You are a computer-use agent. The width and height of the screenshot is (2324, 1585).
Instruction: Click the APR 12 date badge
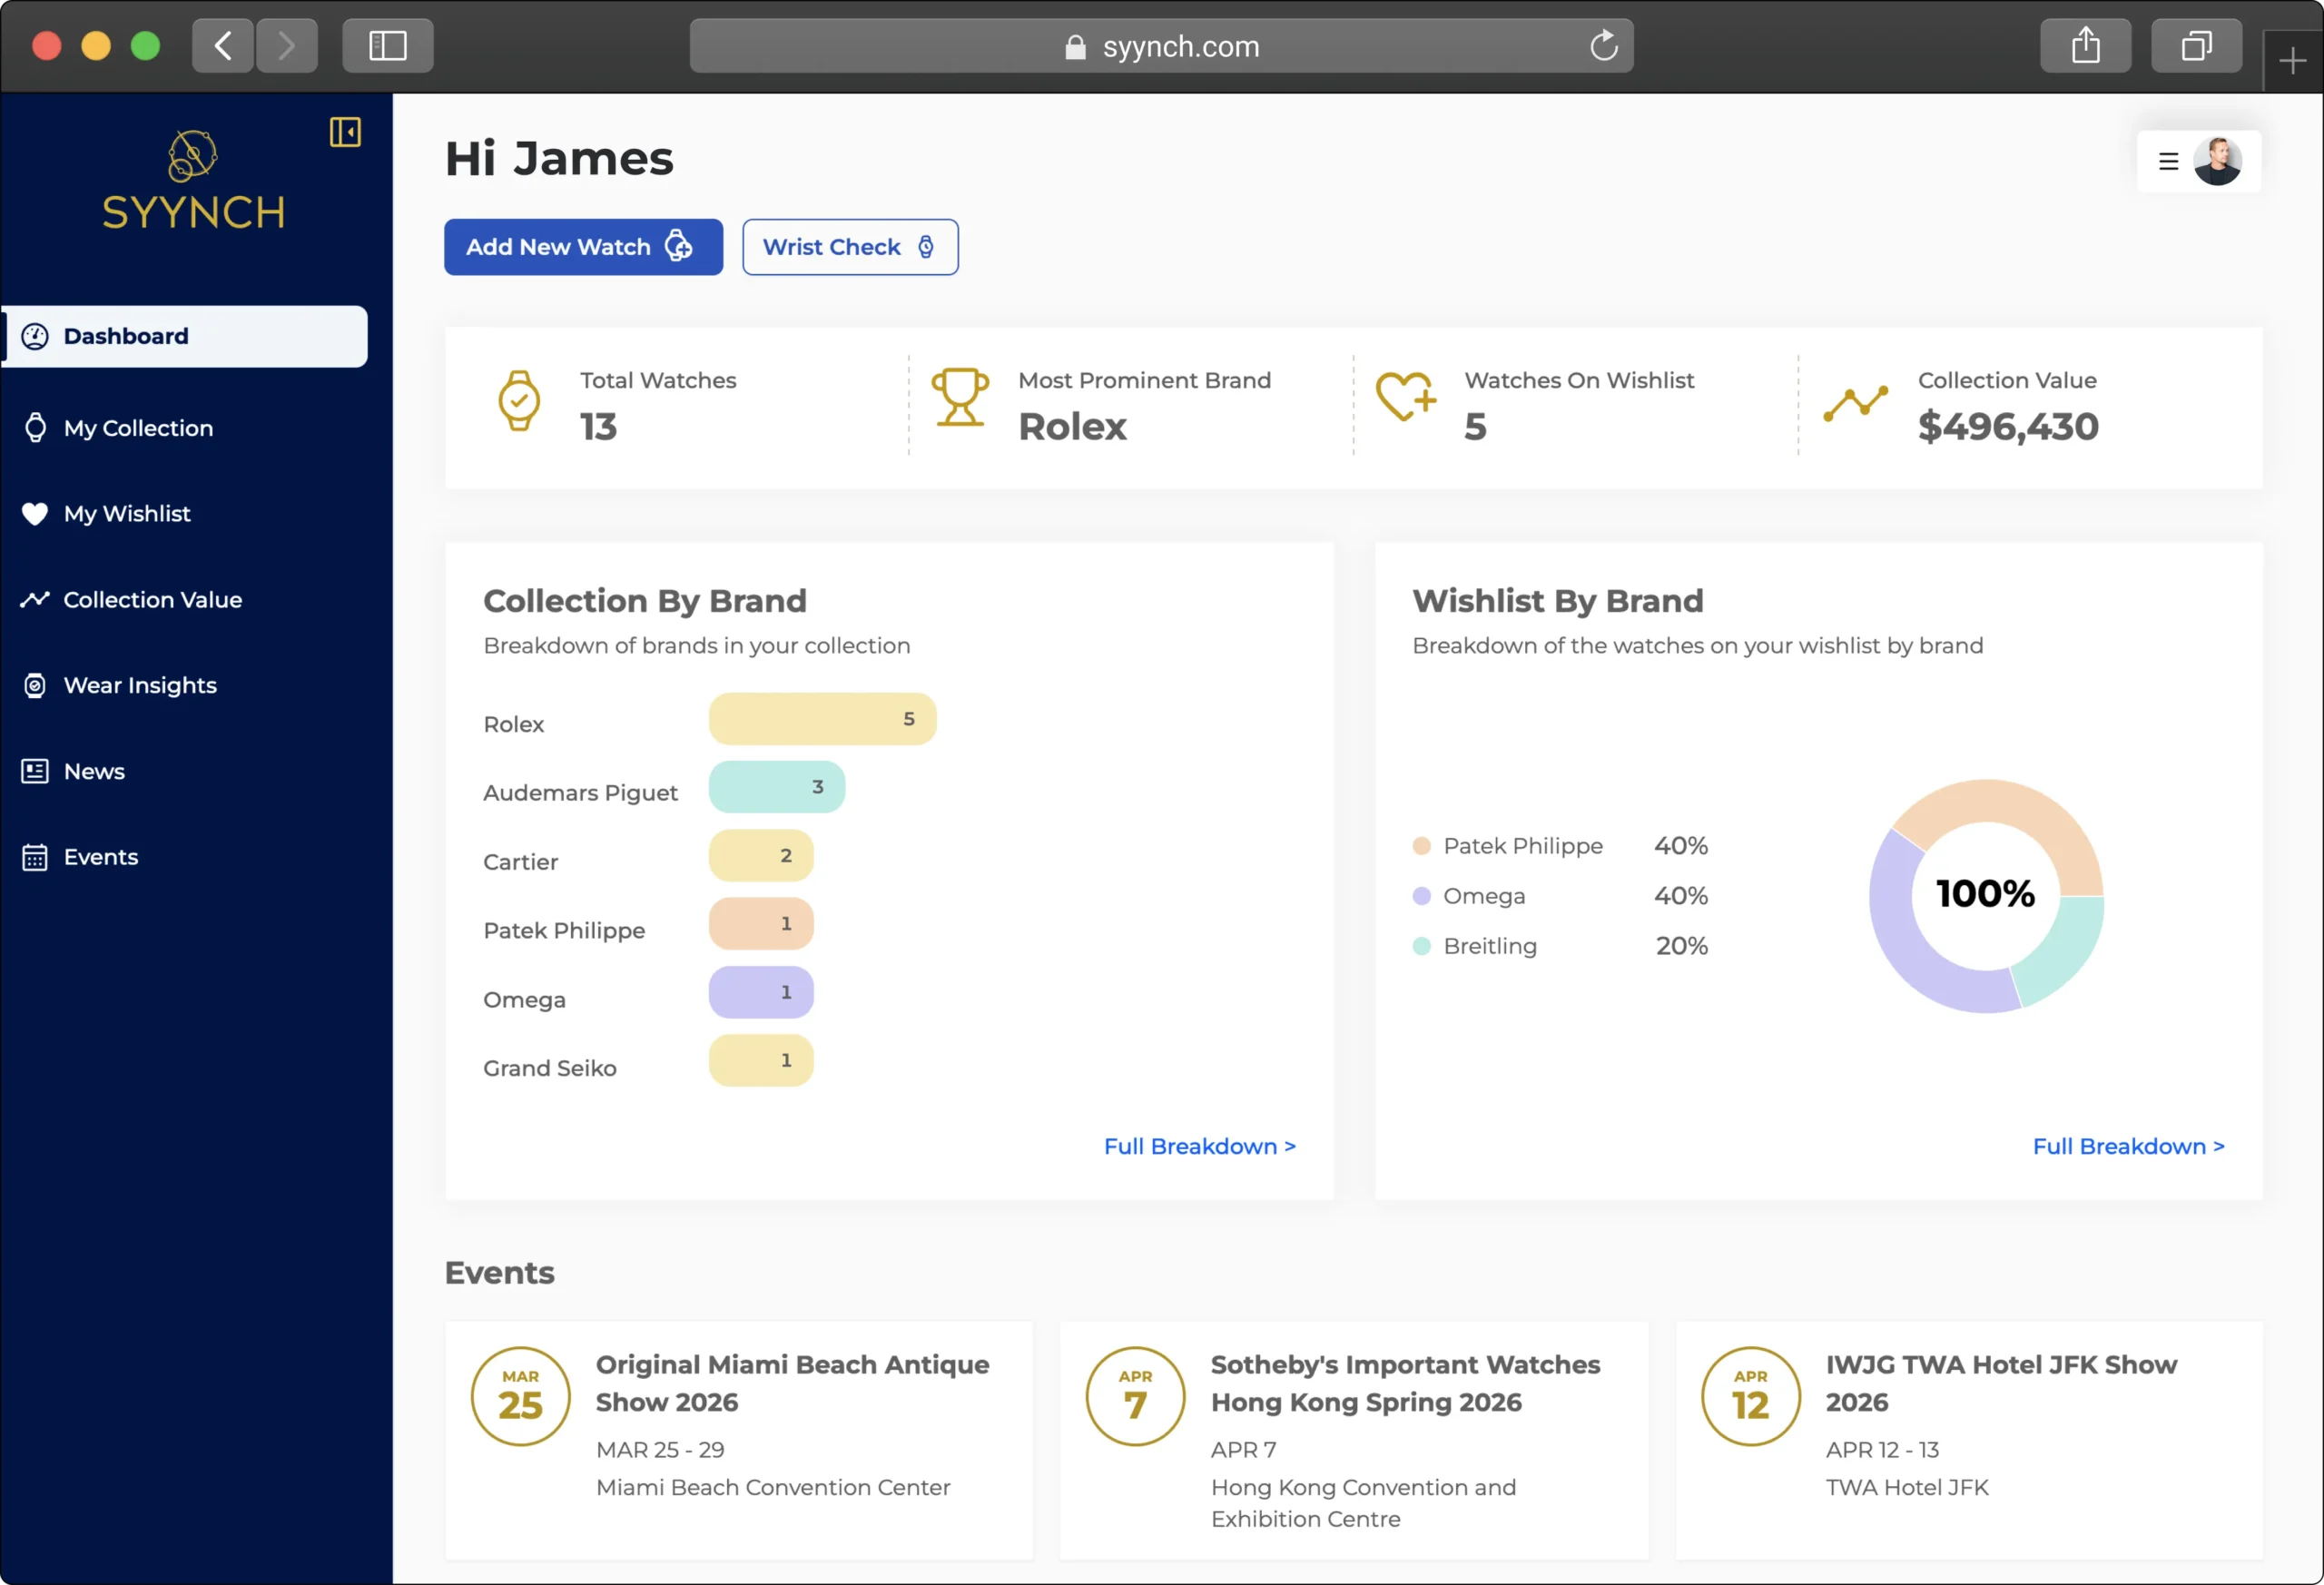pyautogui.click(x=1750, y=1397)
